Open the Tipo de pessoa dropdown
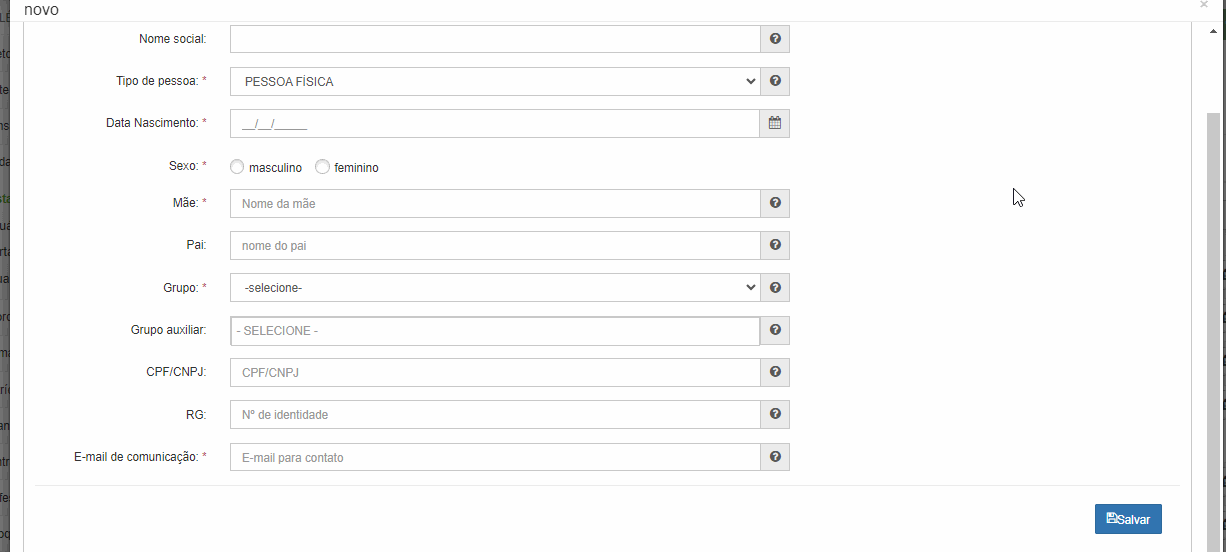The image size is (1226, 552). [x=495, y=82]
